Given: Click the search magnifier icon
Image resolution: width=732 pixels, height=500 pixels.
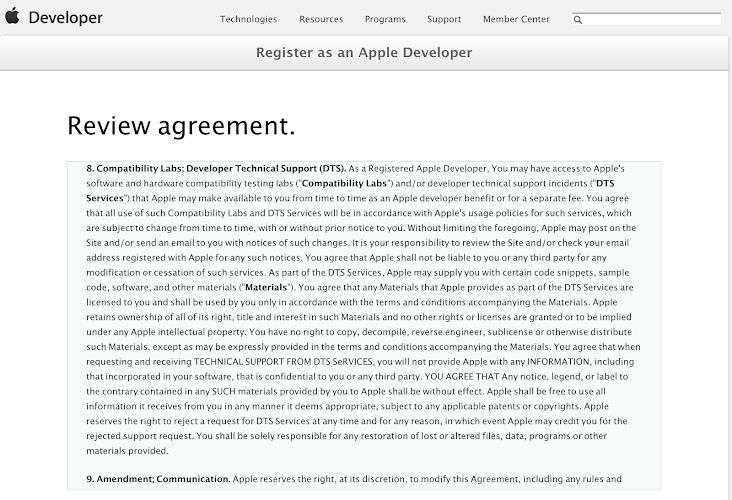Looking at the screenshot, I should (578, 20).
